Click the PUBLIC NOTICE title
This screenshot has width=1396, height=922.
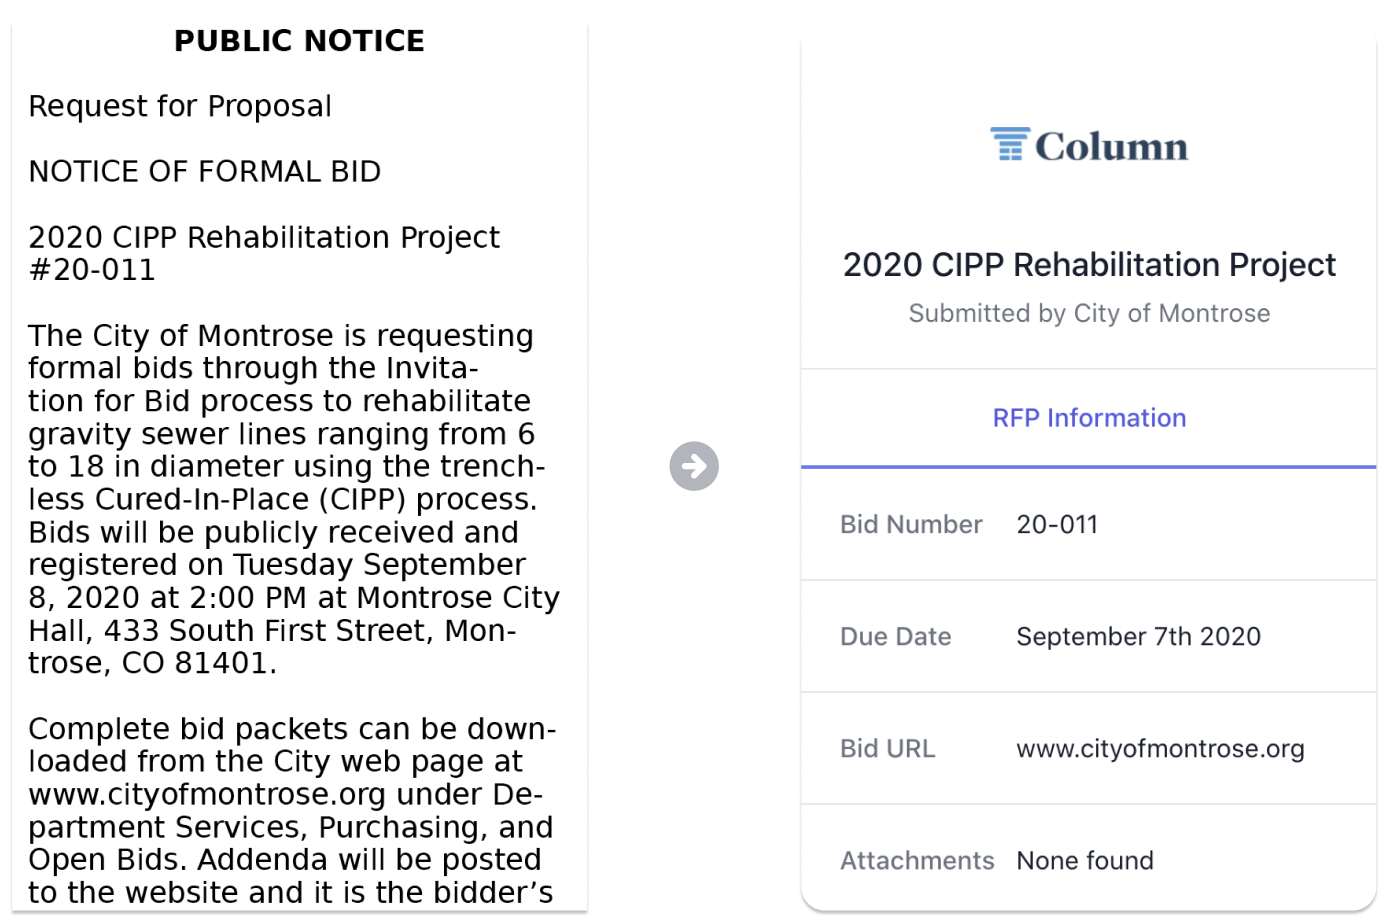tap(299, 41)
